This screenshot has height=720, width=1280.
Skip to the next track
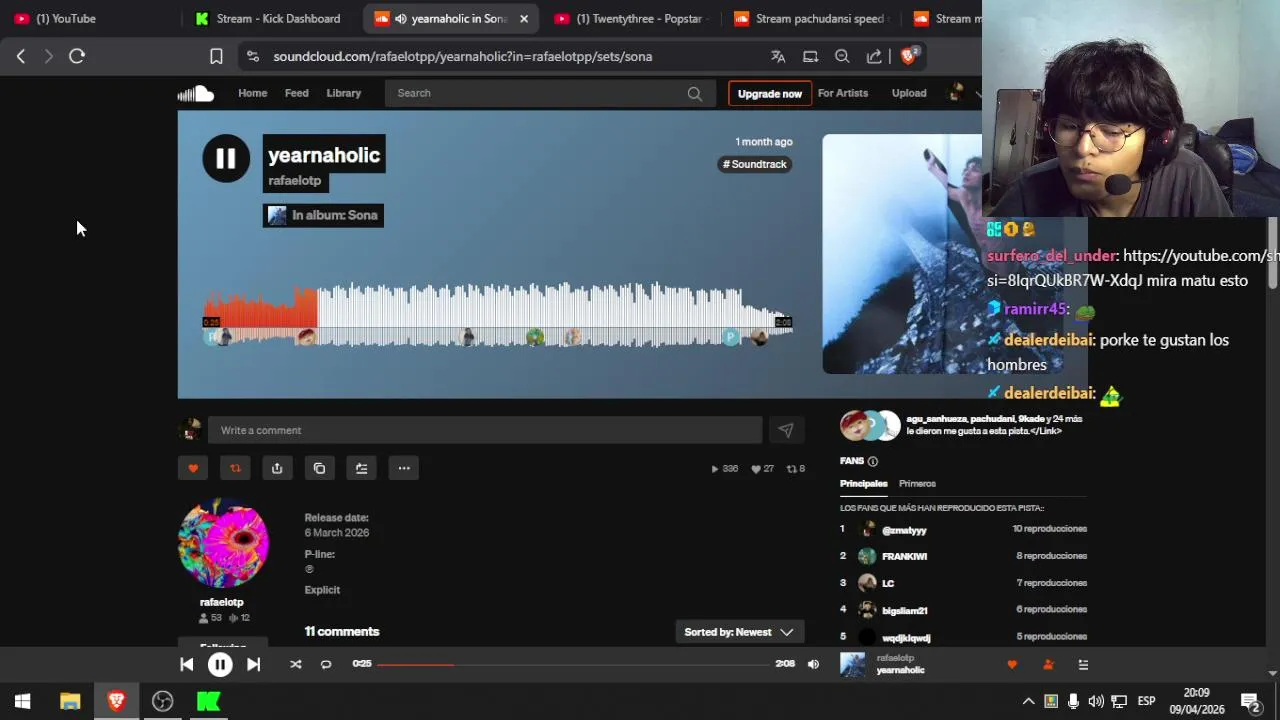point(253,664)
